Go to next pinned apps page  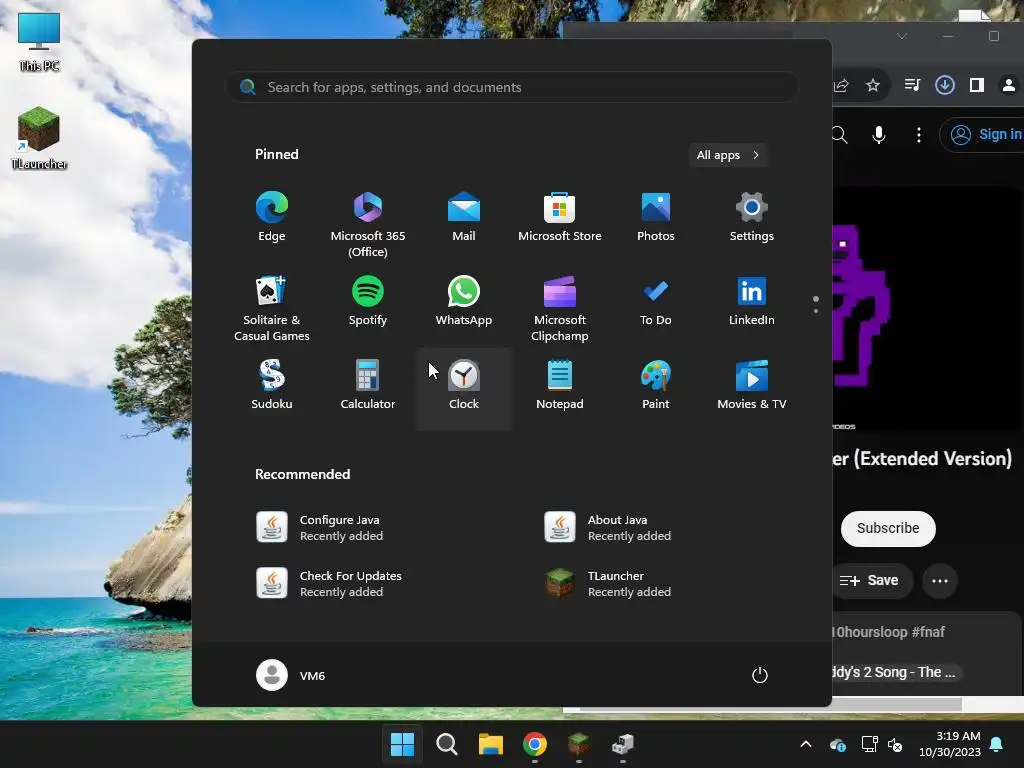pyautogui.click(x=816, y=310)
